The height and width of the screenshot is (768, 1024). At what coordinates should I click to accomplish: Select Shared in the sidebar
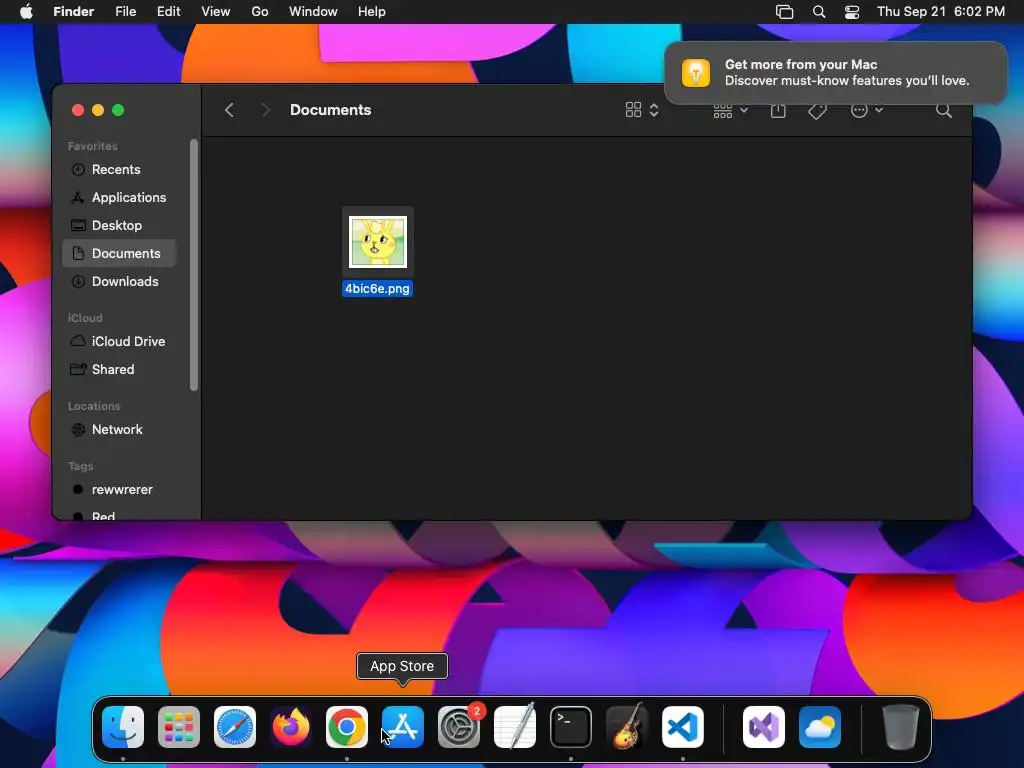(x=119, y=370)
